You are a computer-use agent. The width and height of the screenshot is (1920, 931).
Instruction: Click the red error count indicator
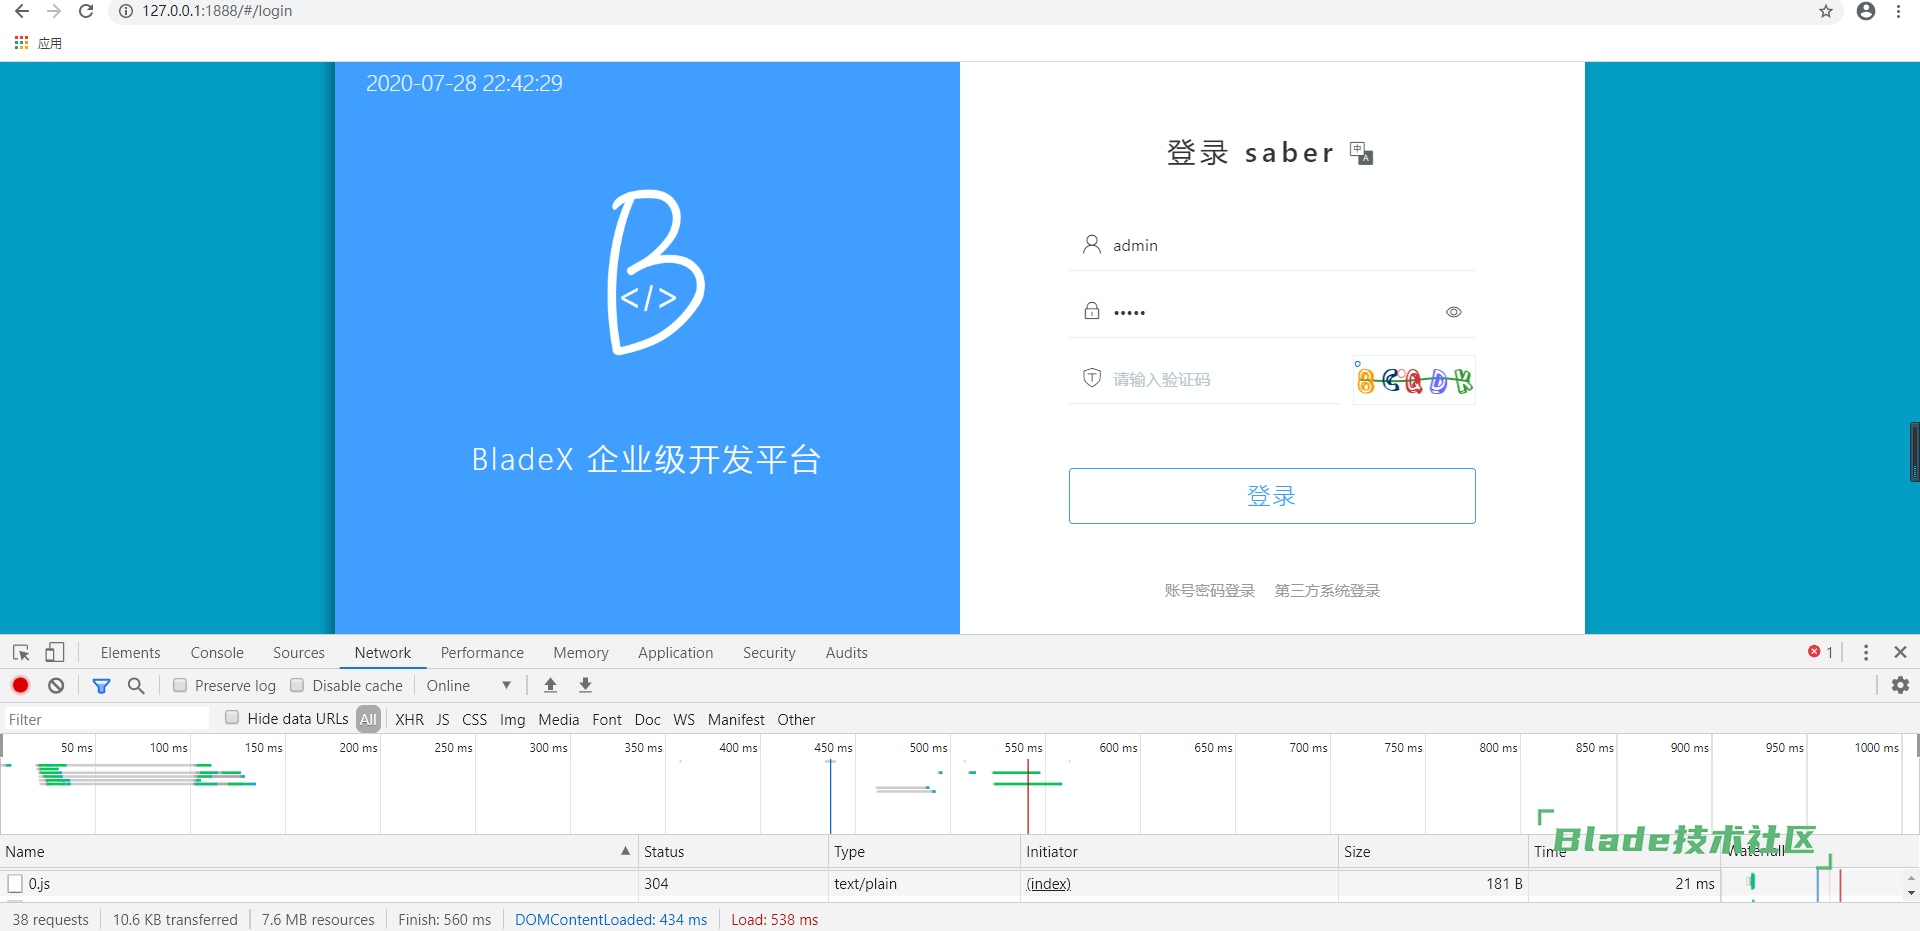[x=1820, y=652]
